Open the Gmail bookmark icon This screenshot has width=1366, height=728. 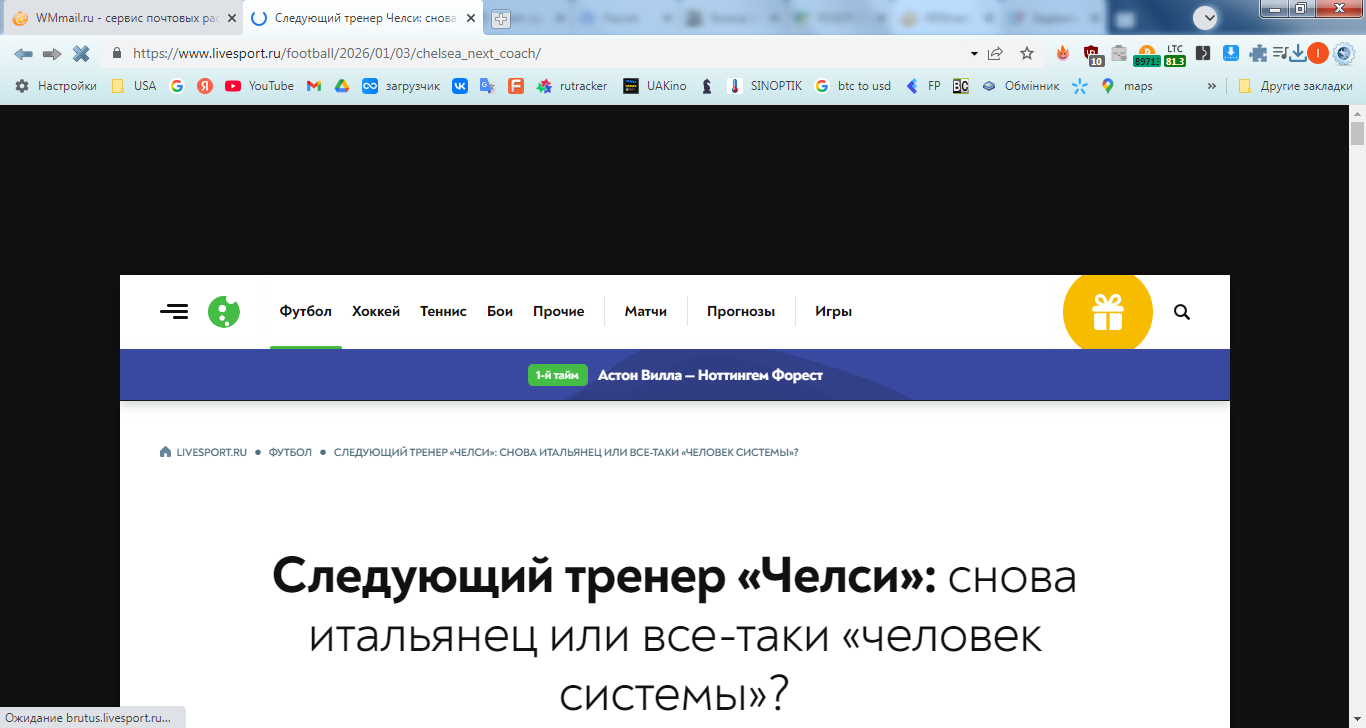(x=314, y=86)
